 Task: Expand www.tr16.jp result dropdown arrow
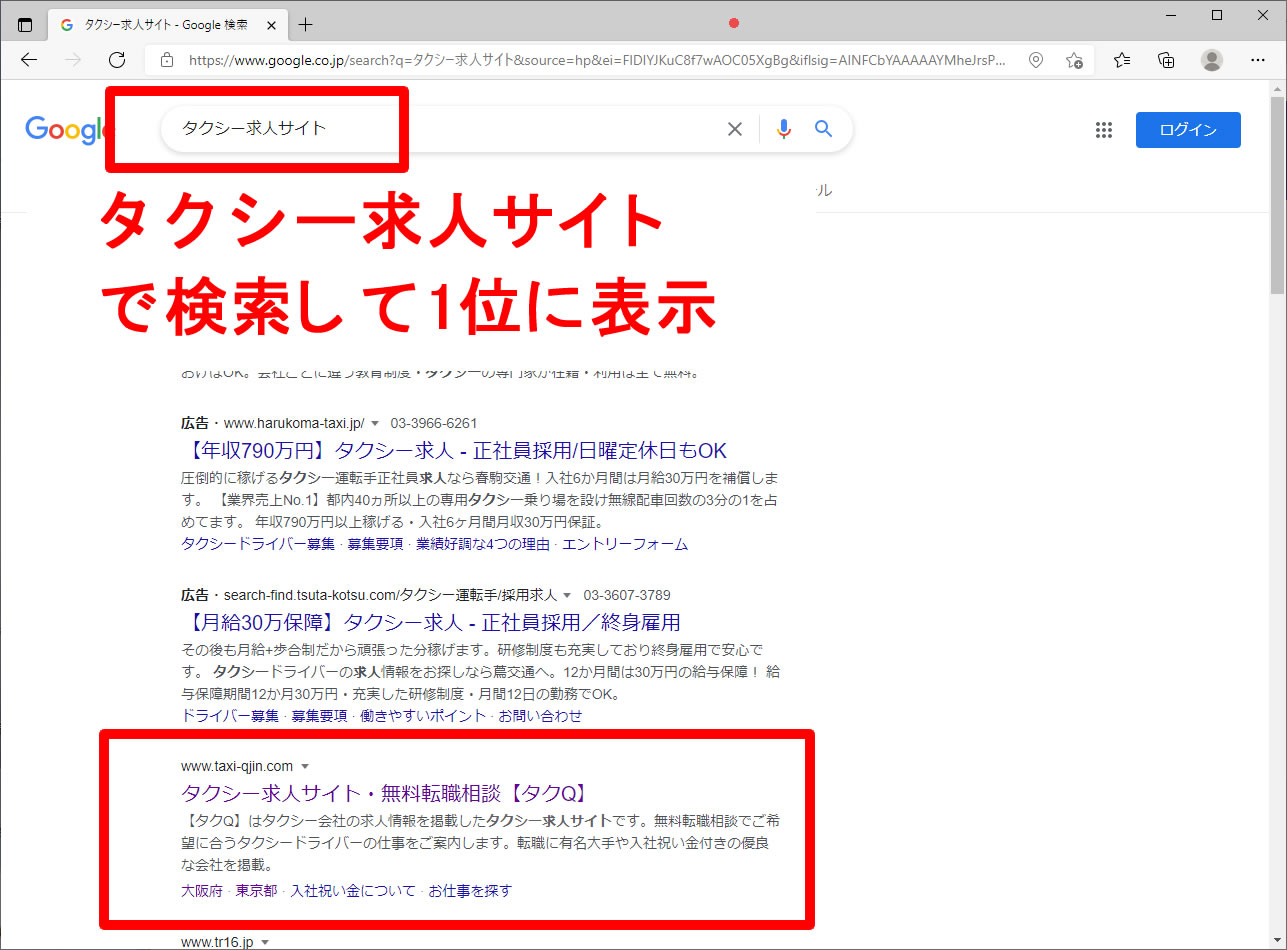click(265, 942)
